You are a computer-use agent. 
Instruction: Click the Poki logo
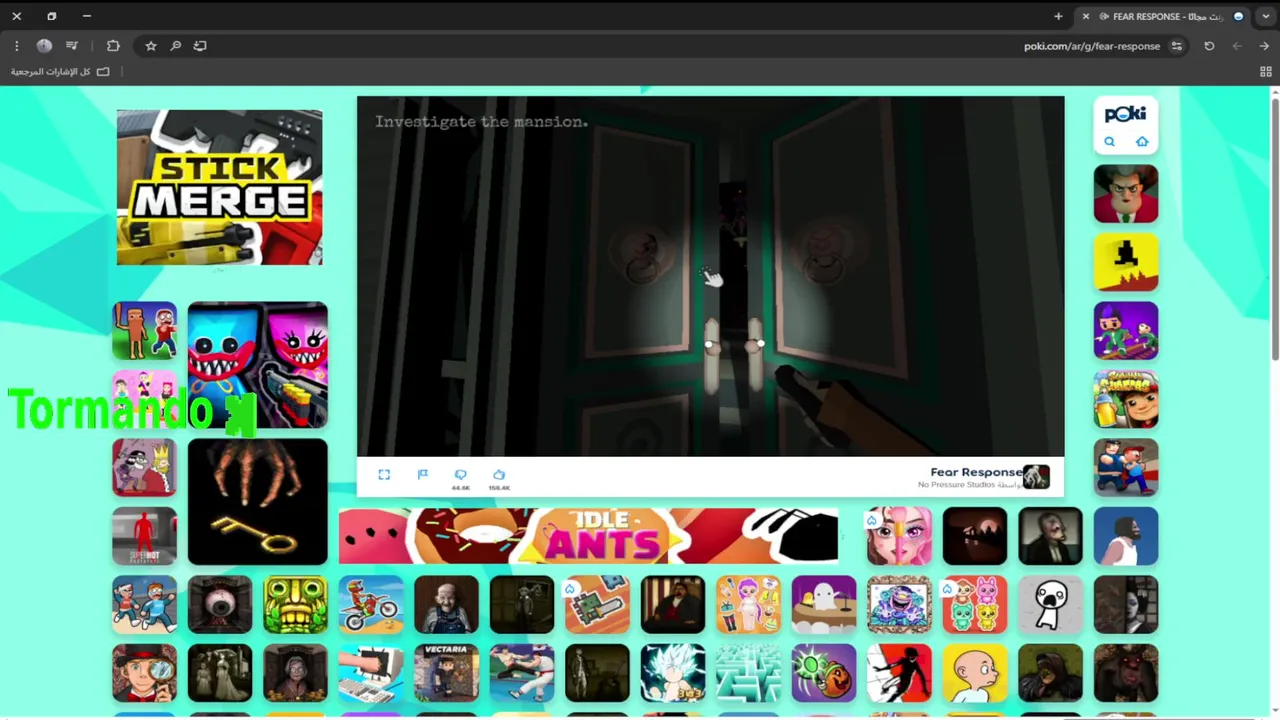1125,114
